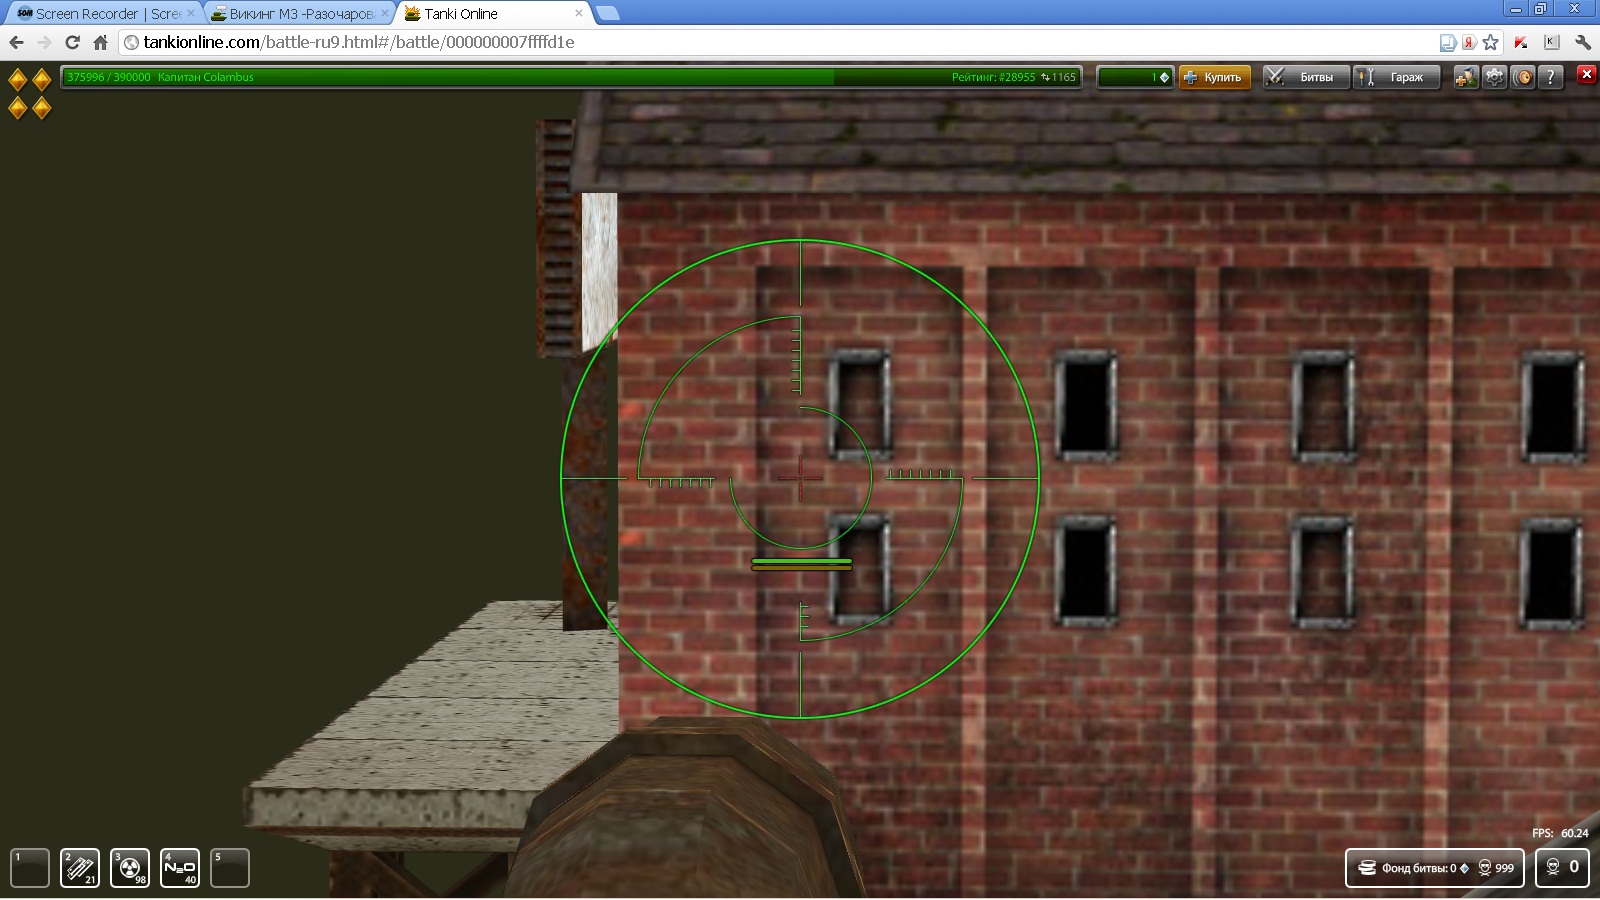Open the Гараж garage
This screenshot has height=900, width=1600.
coord(1397,77)
